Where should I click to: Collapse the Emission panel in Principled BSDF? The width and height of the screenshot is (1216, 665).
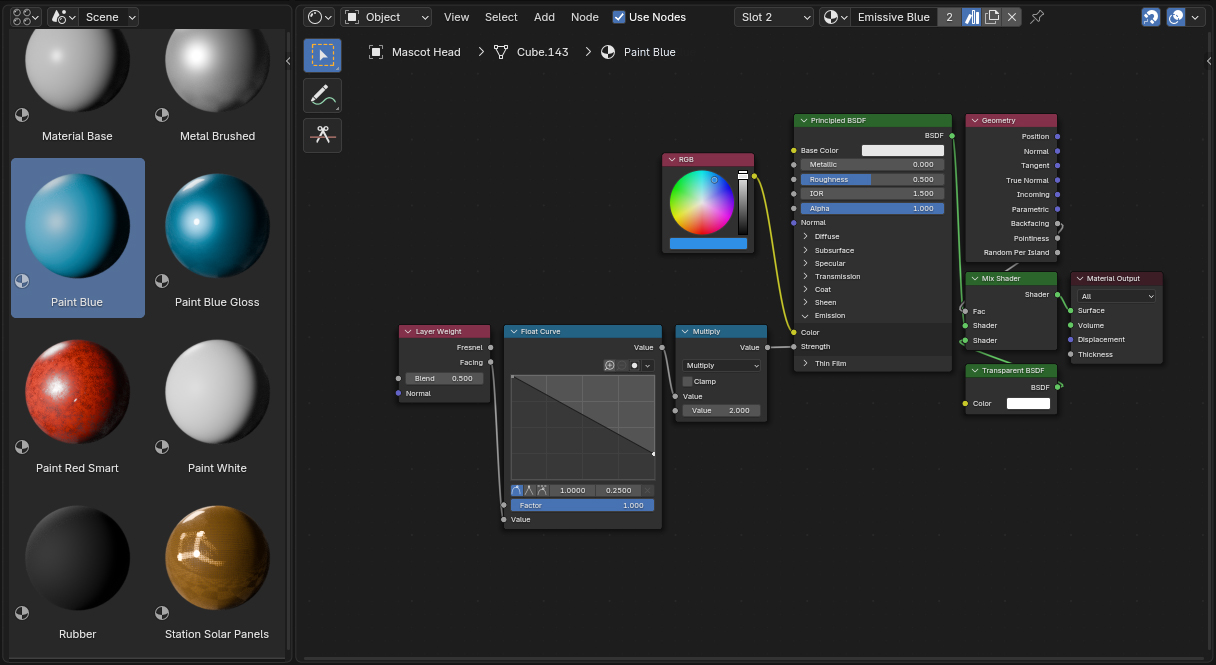coord(805,315)
